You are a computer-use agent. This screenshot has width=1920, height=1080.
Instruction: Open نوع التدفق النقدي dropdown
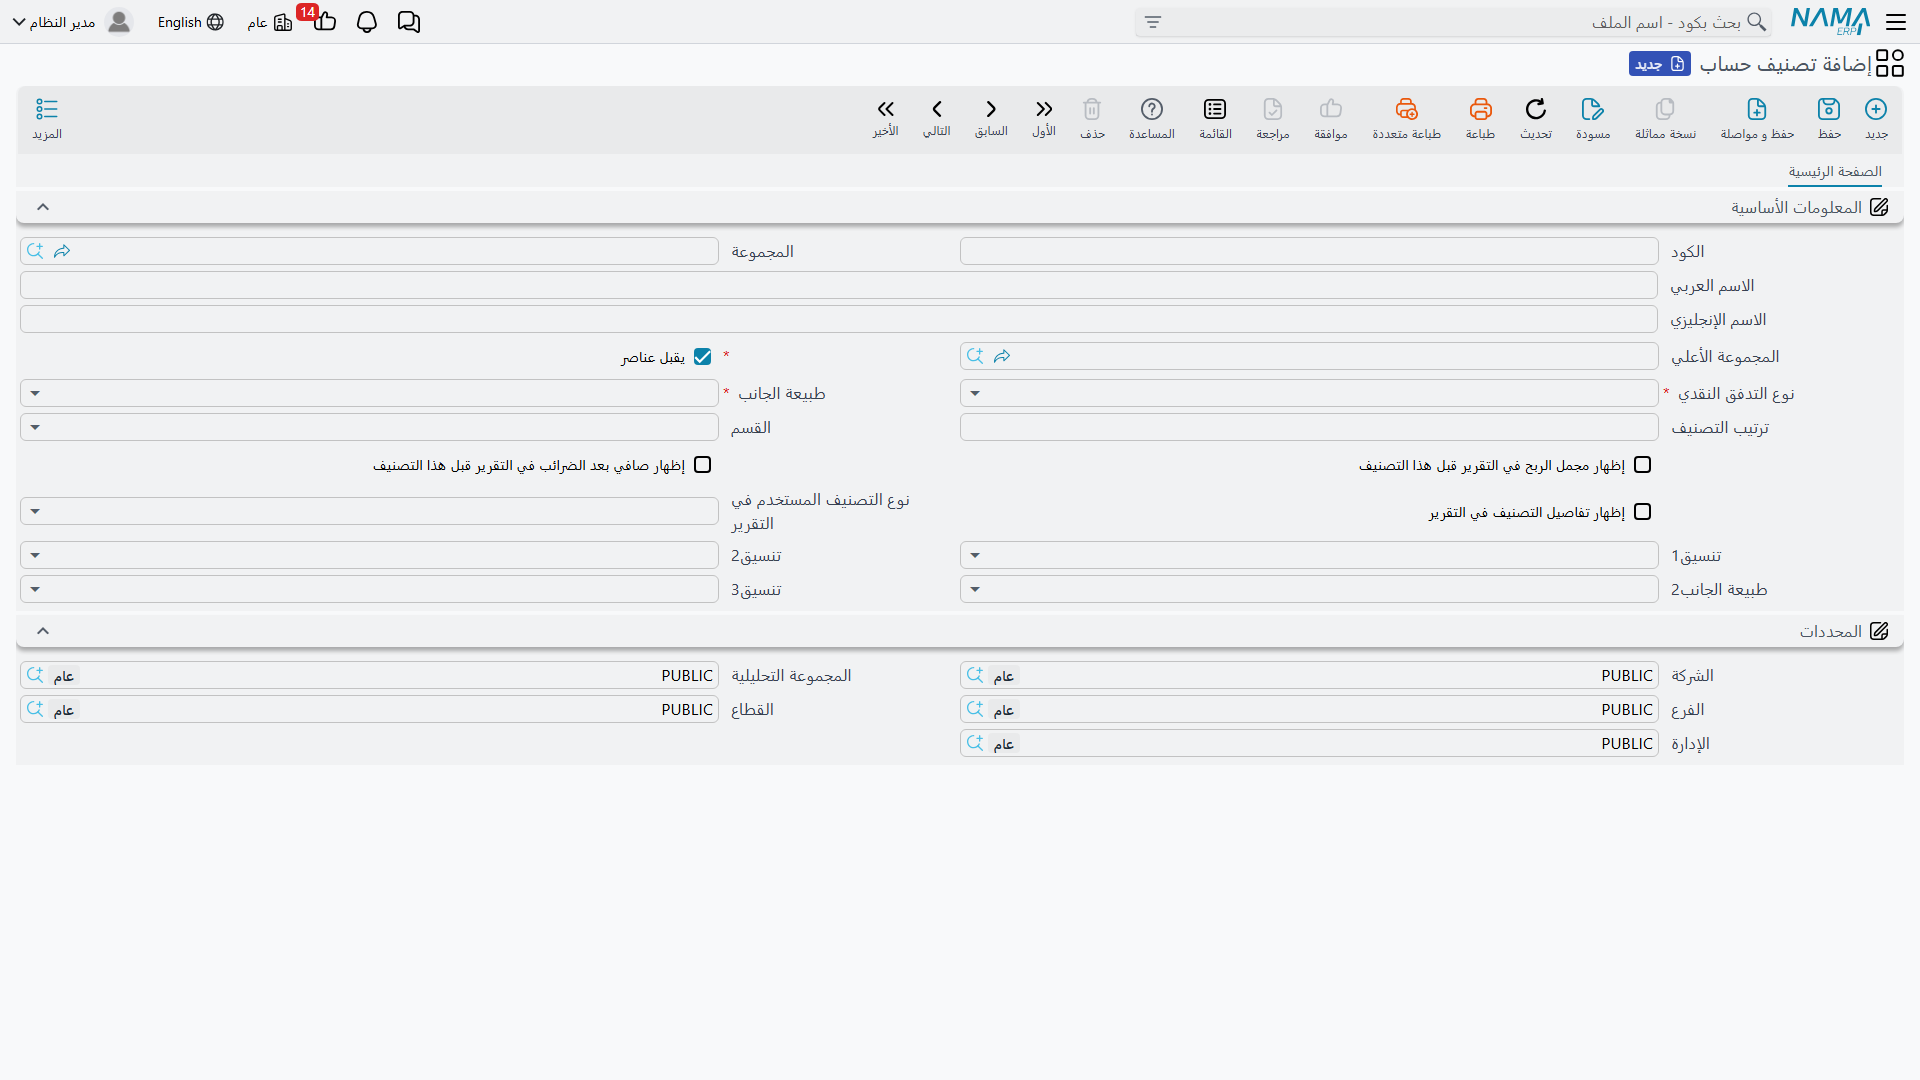pyautogui.click(x=1309, y=393)
